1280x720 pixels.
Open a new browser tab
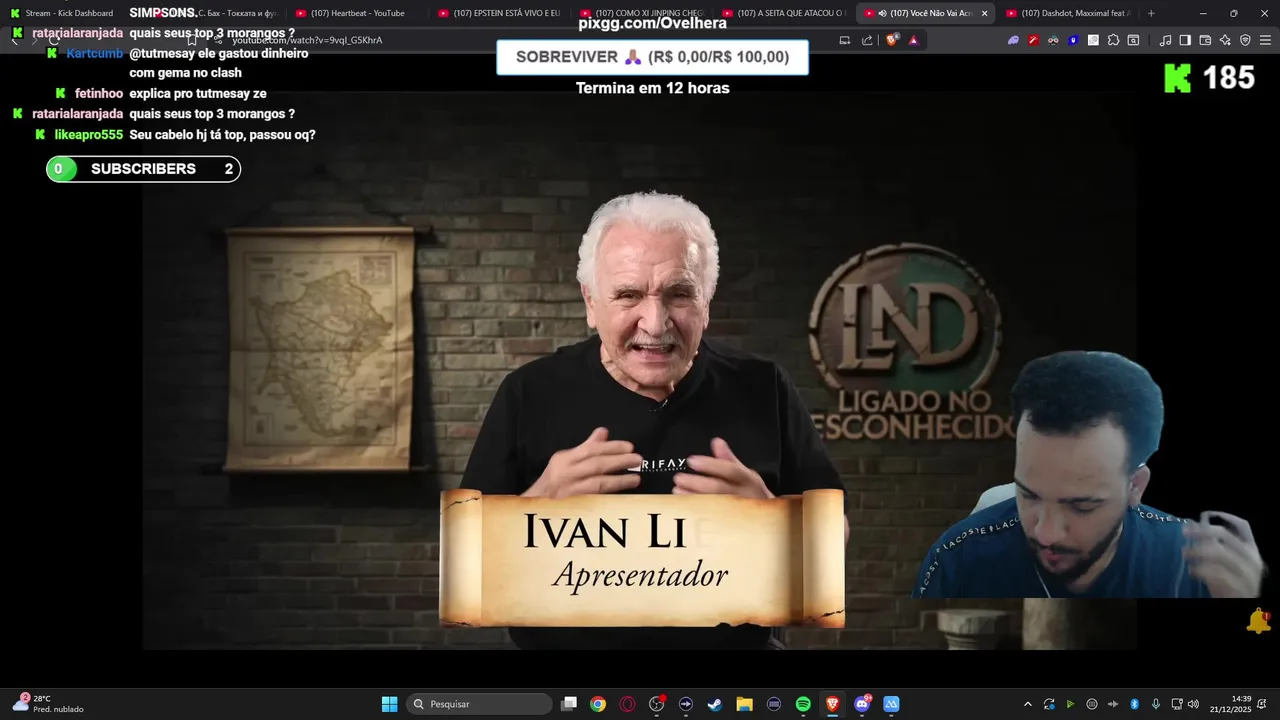tap(1151, 13)
